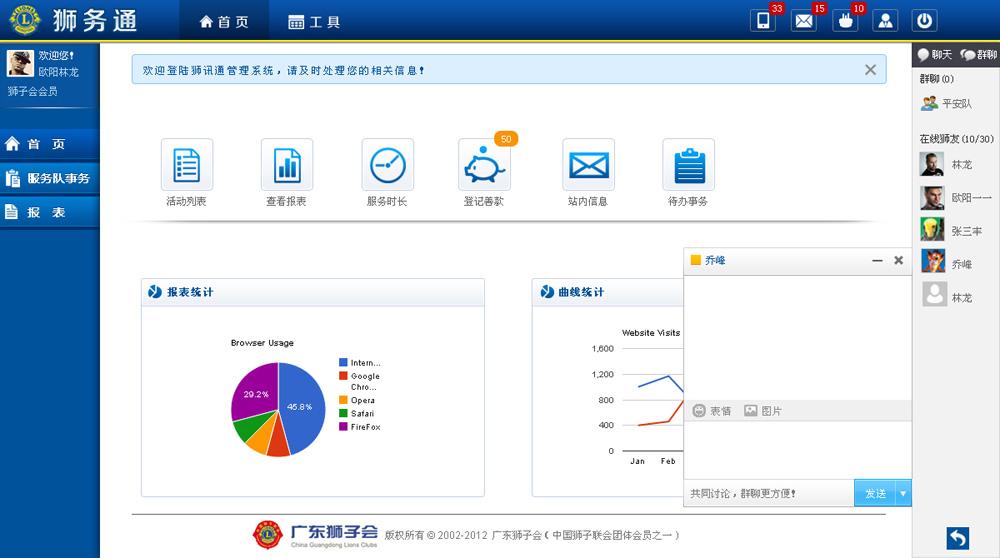1000x558 pixels.
Task: Open the header mail icon with badge 15
Action: pos(804,21)
